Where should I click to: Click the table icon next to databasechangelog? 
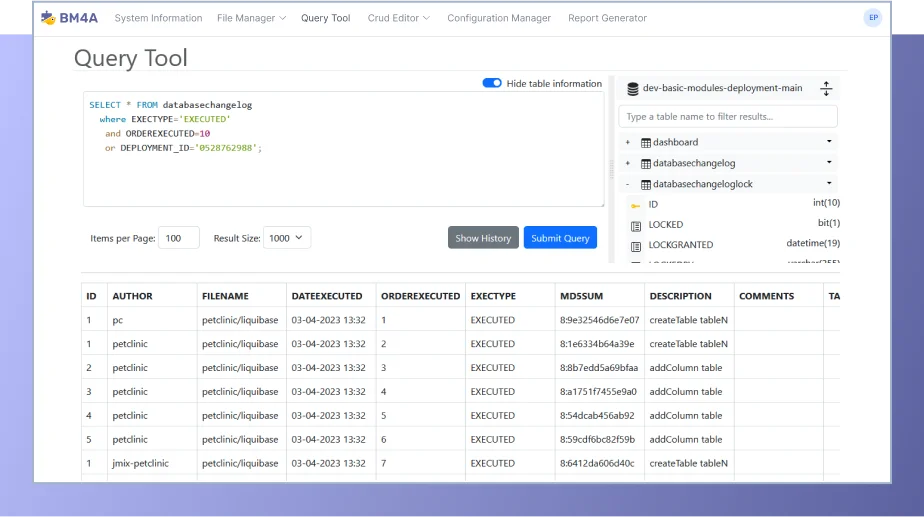[645, 163]
